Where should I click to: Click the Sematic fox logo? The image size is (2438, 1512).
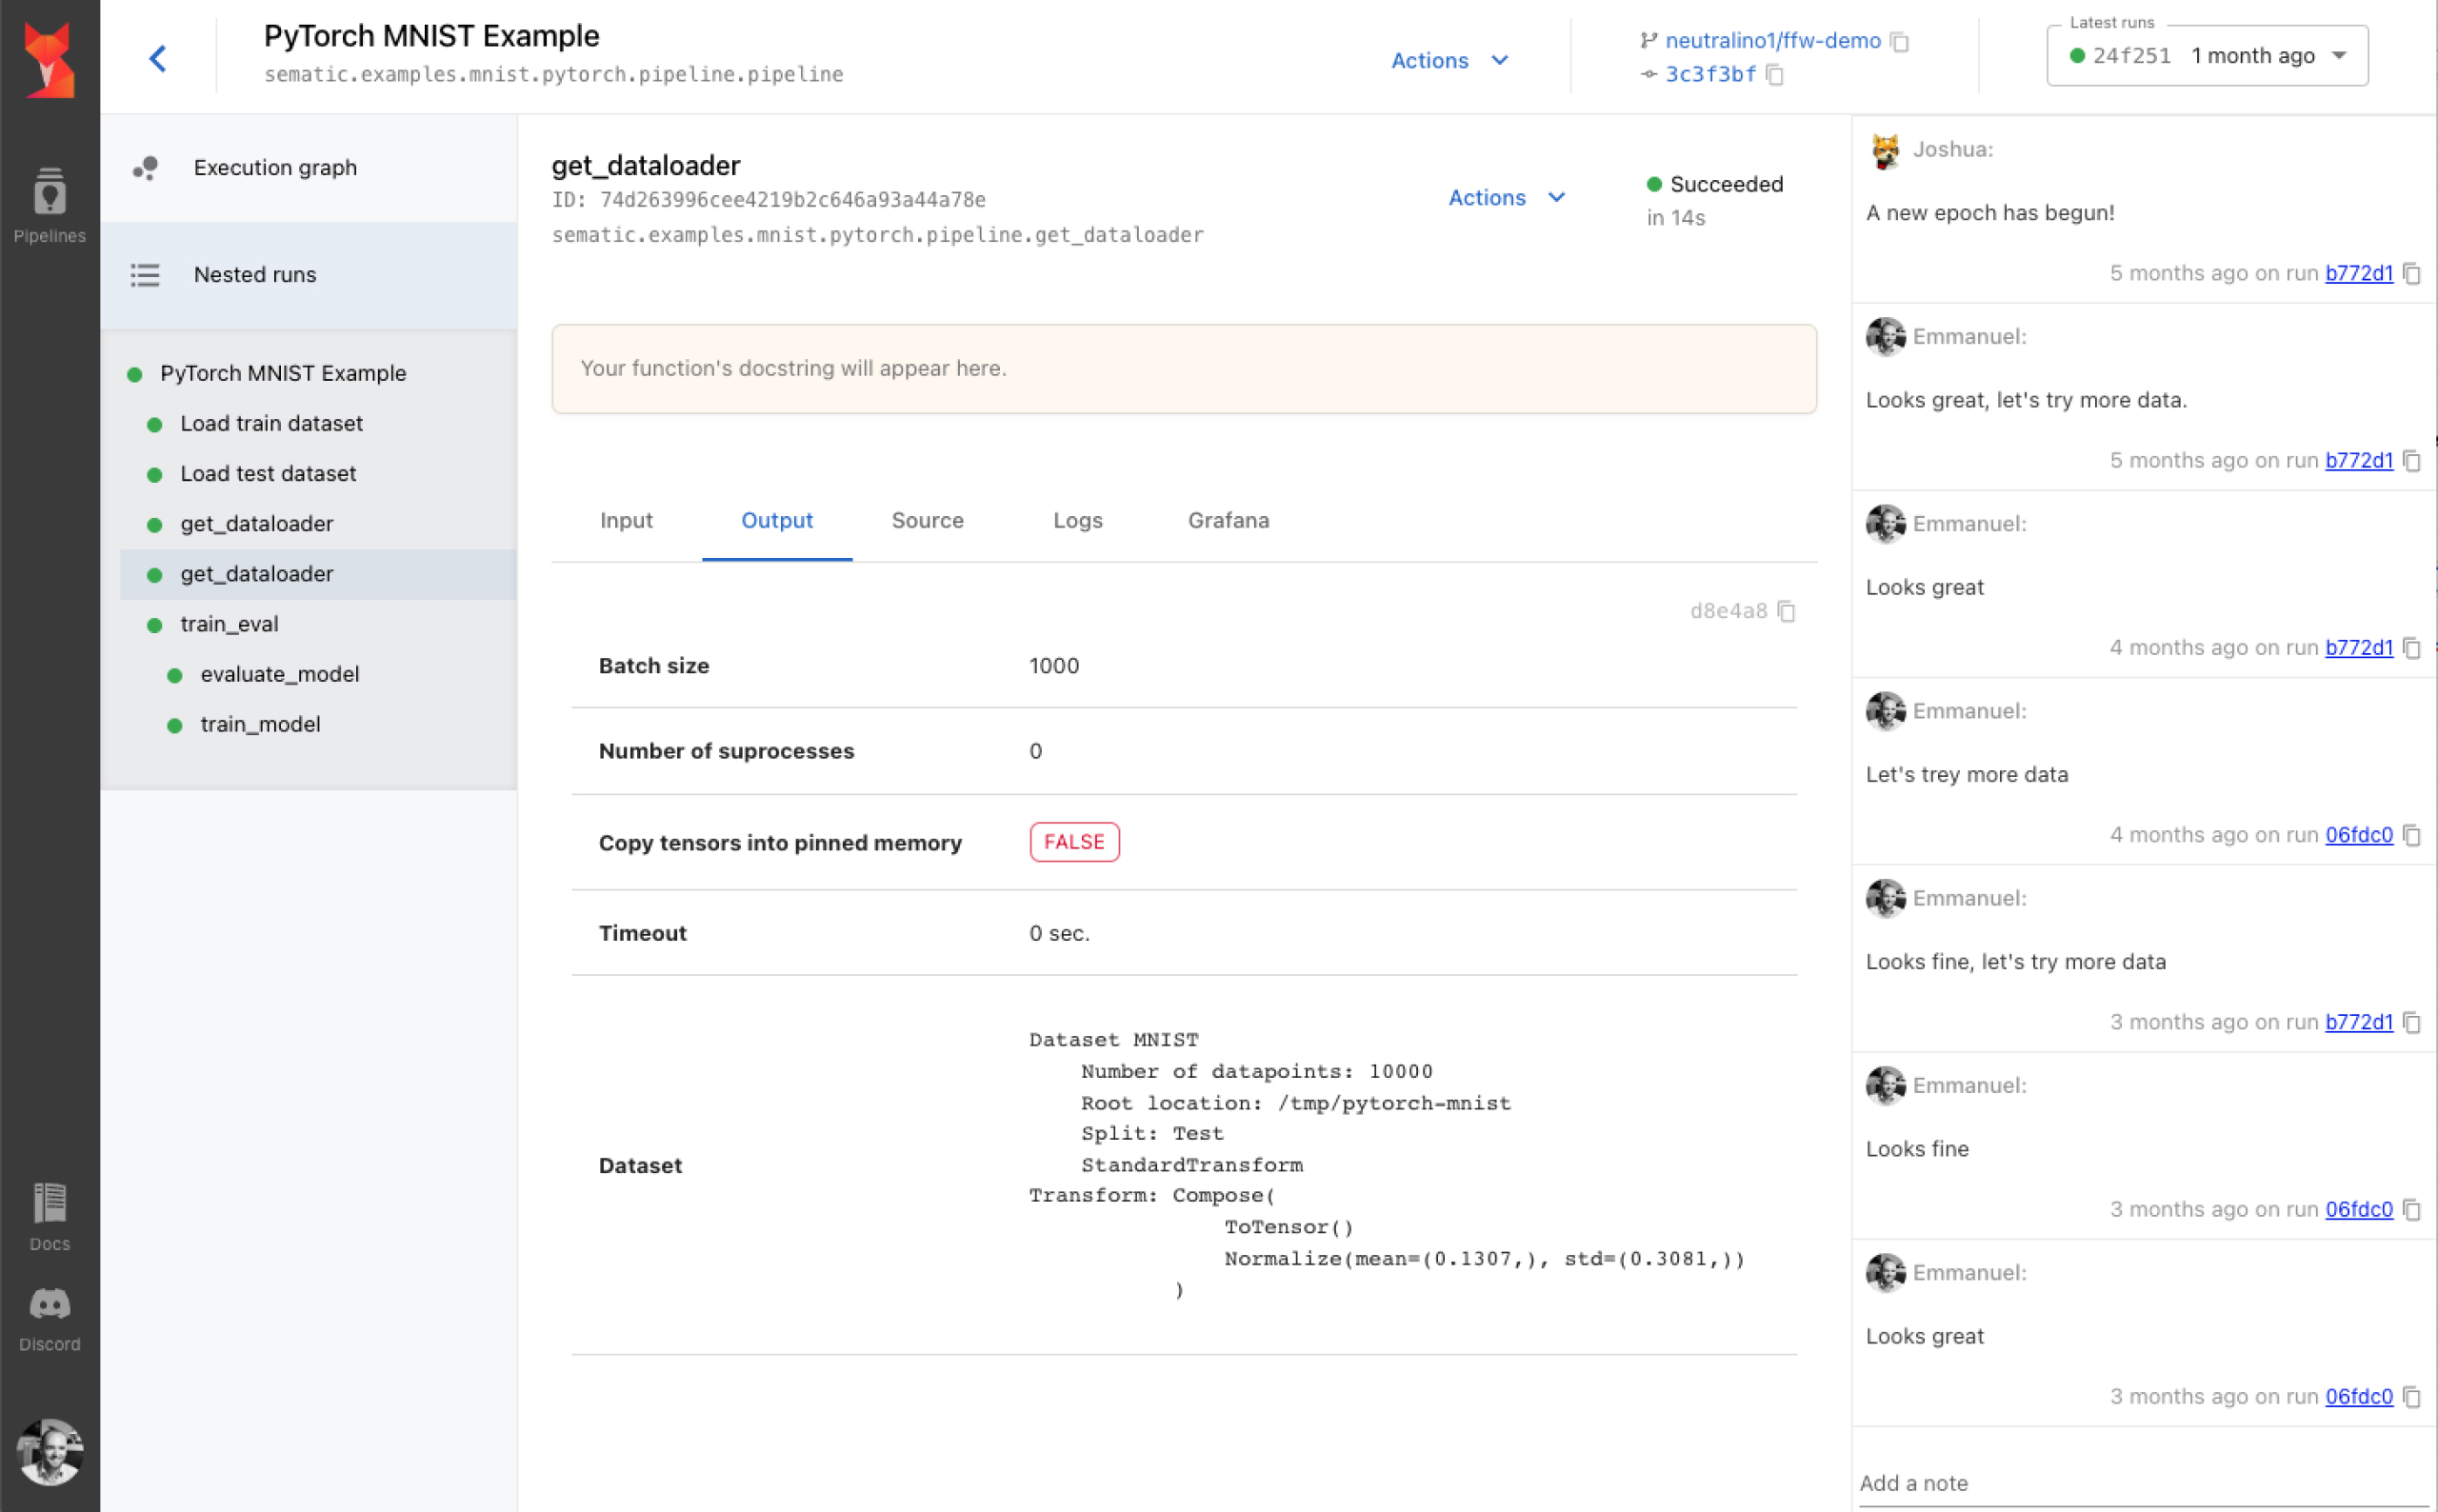[x=50, y=59]
